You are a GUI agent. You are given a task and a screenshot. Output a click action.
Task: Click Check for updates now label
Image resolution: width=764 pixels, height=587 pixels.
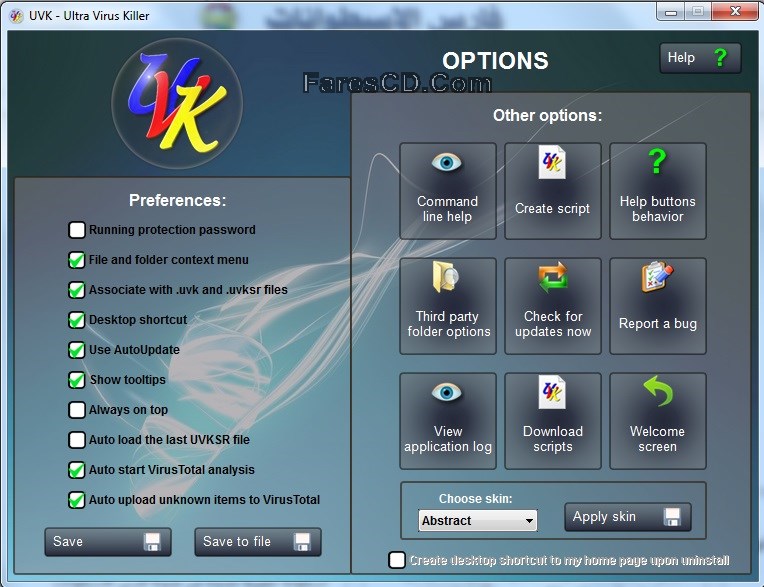tap(553, 324)
